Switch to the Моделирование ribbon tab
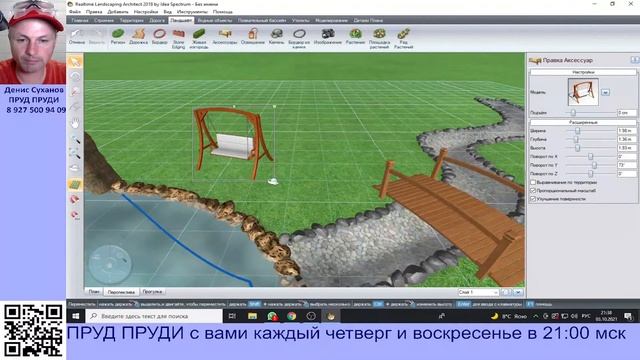 331,20
